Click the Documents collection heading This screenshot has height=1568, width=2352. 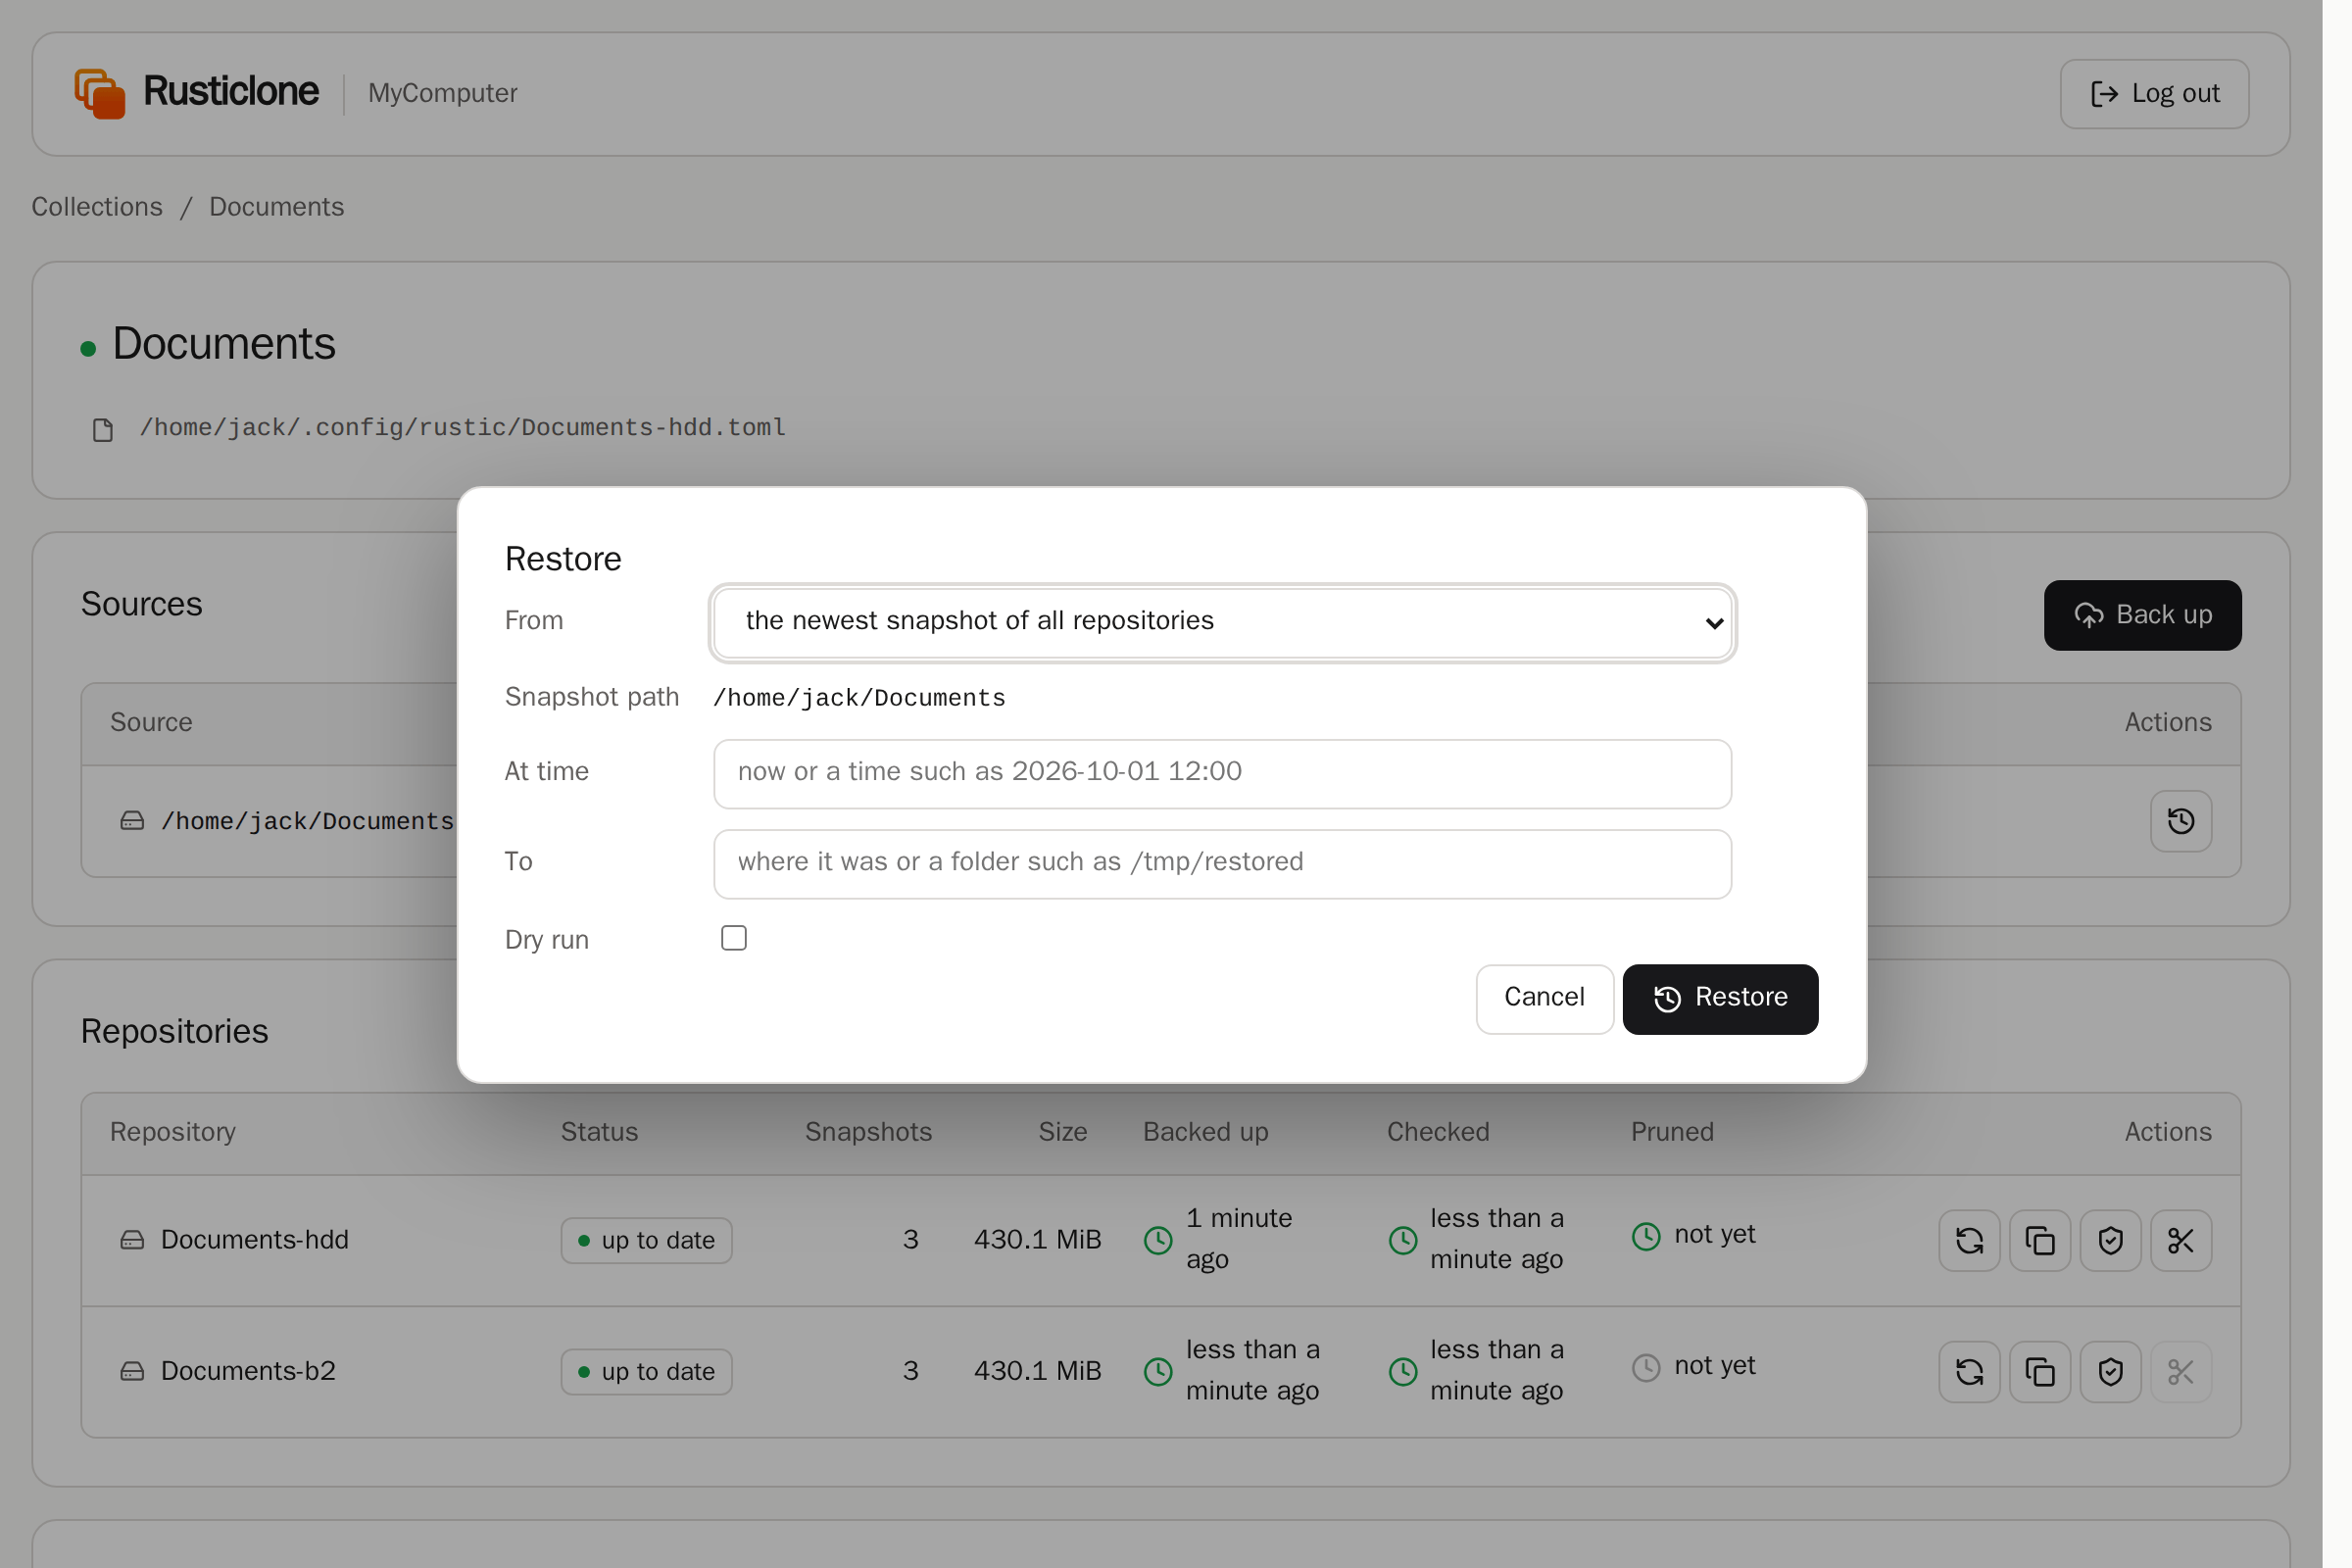click(x=224, y=344)
